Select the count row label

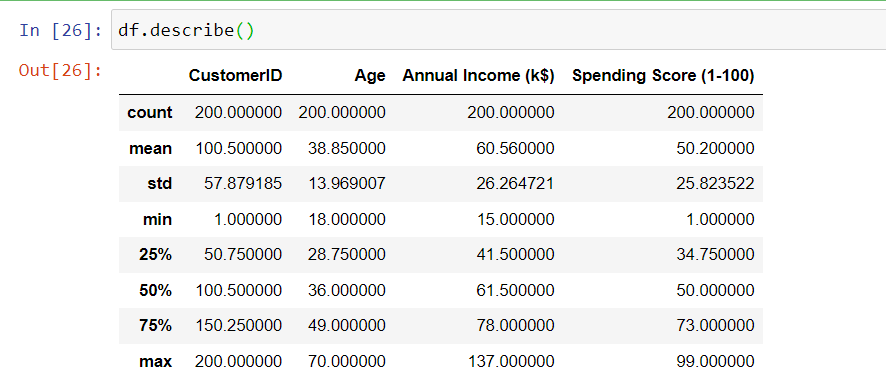coord(150,112)
